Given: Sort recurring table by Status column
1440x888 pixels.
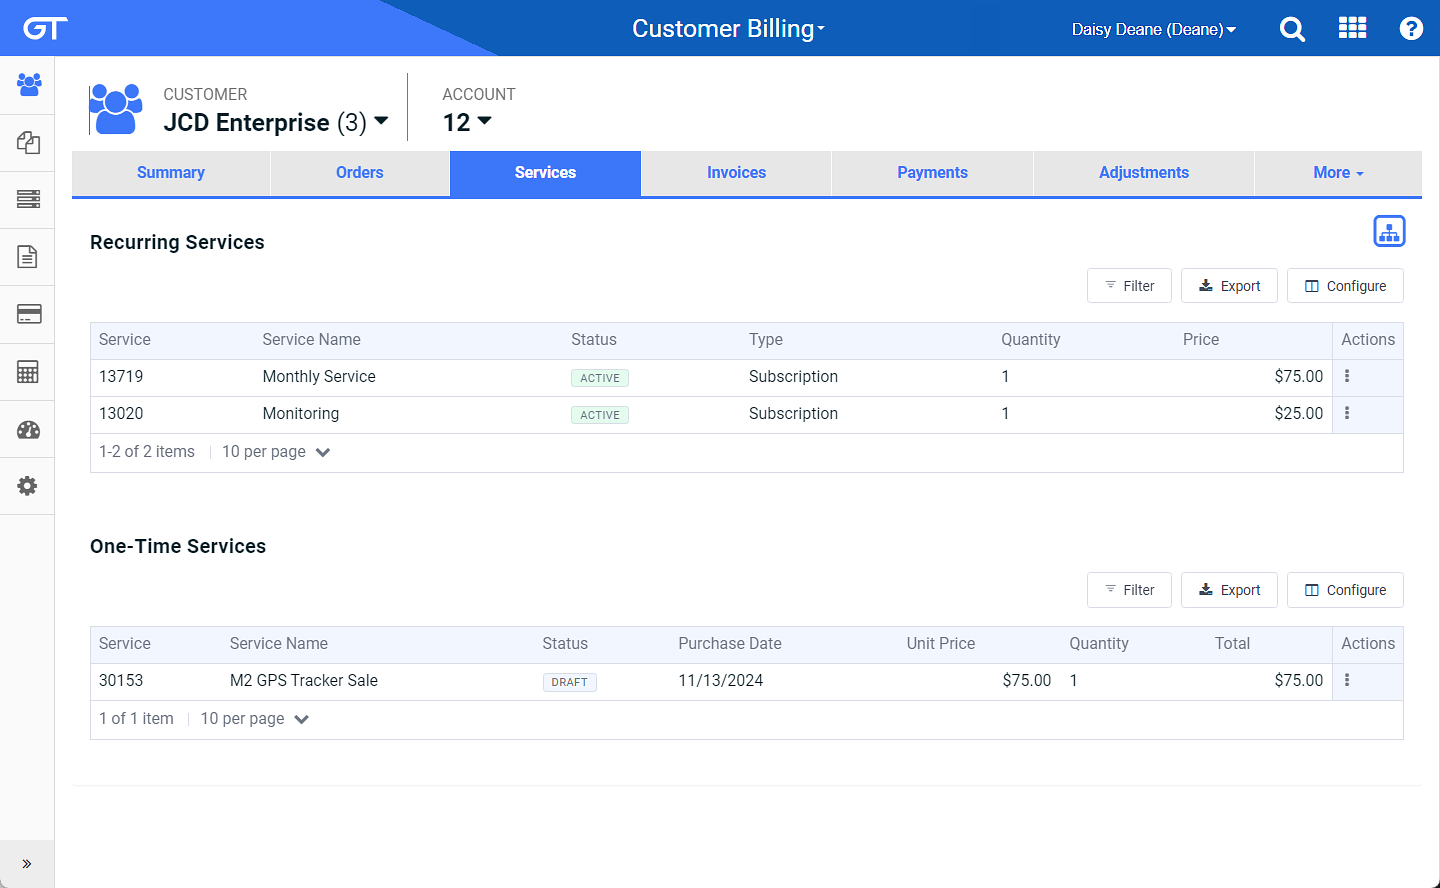Looking at the screenshot, I should 594,340.
